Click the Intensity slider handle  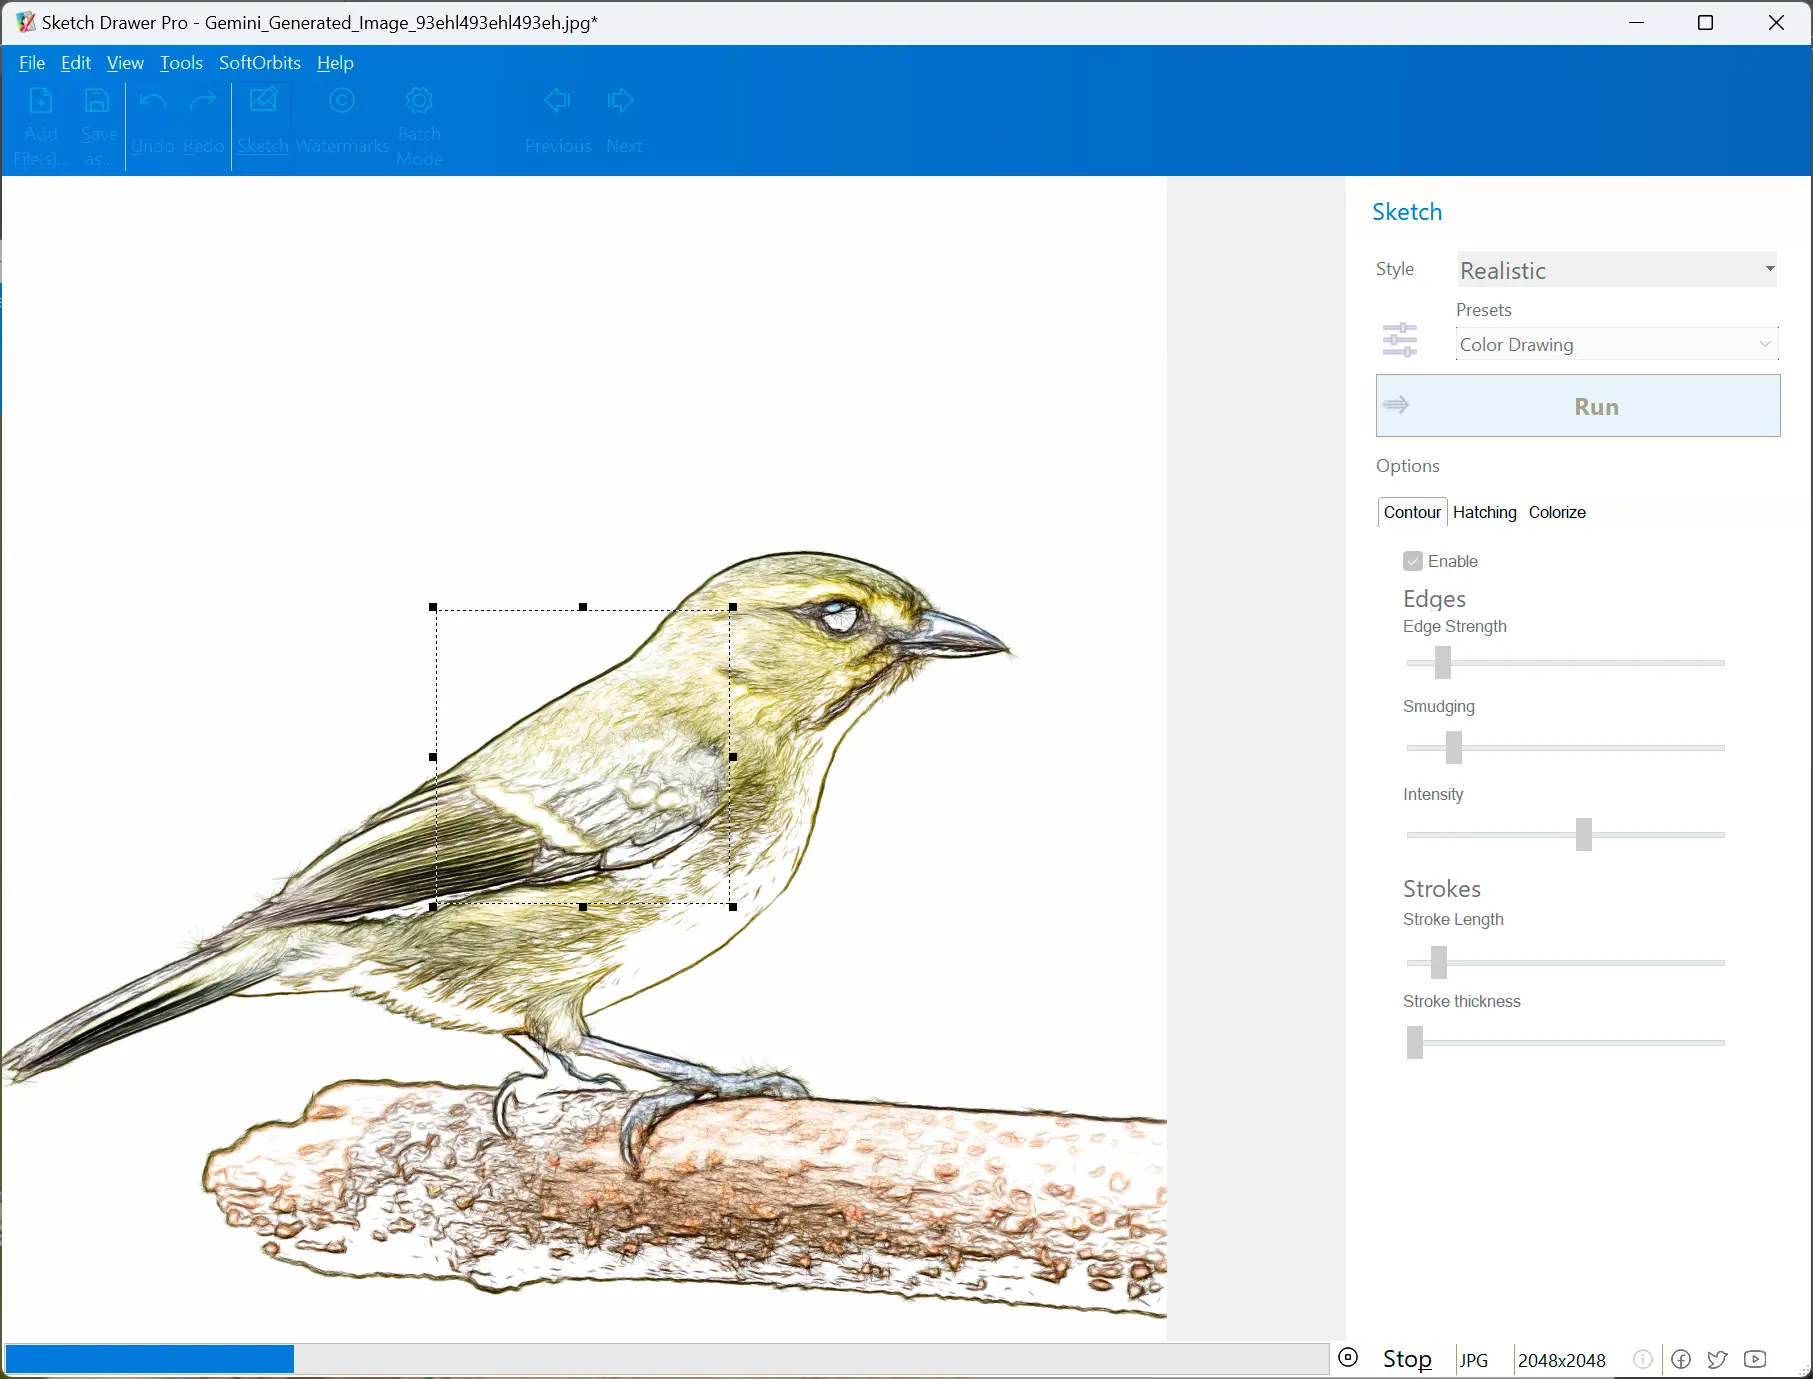pos(1584,834)
